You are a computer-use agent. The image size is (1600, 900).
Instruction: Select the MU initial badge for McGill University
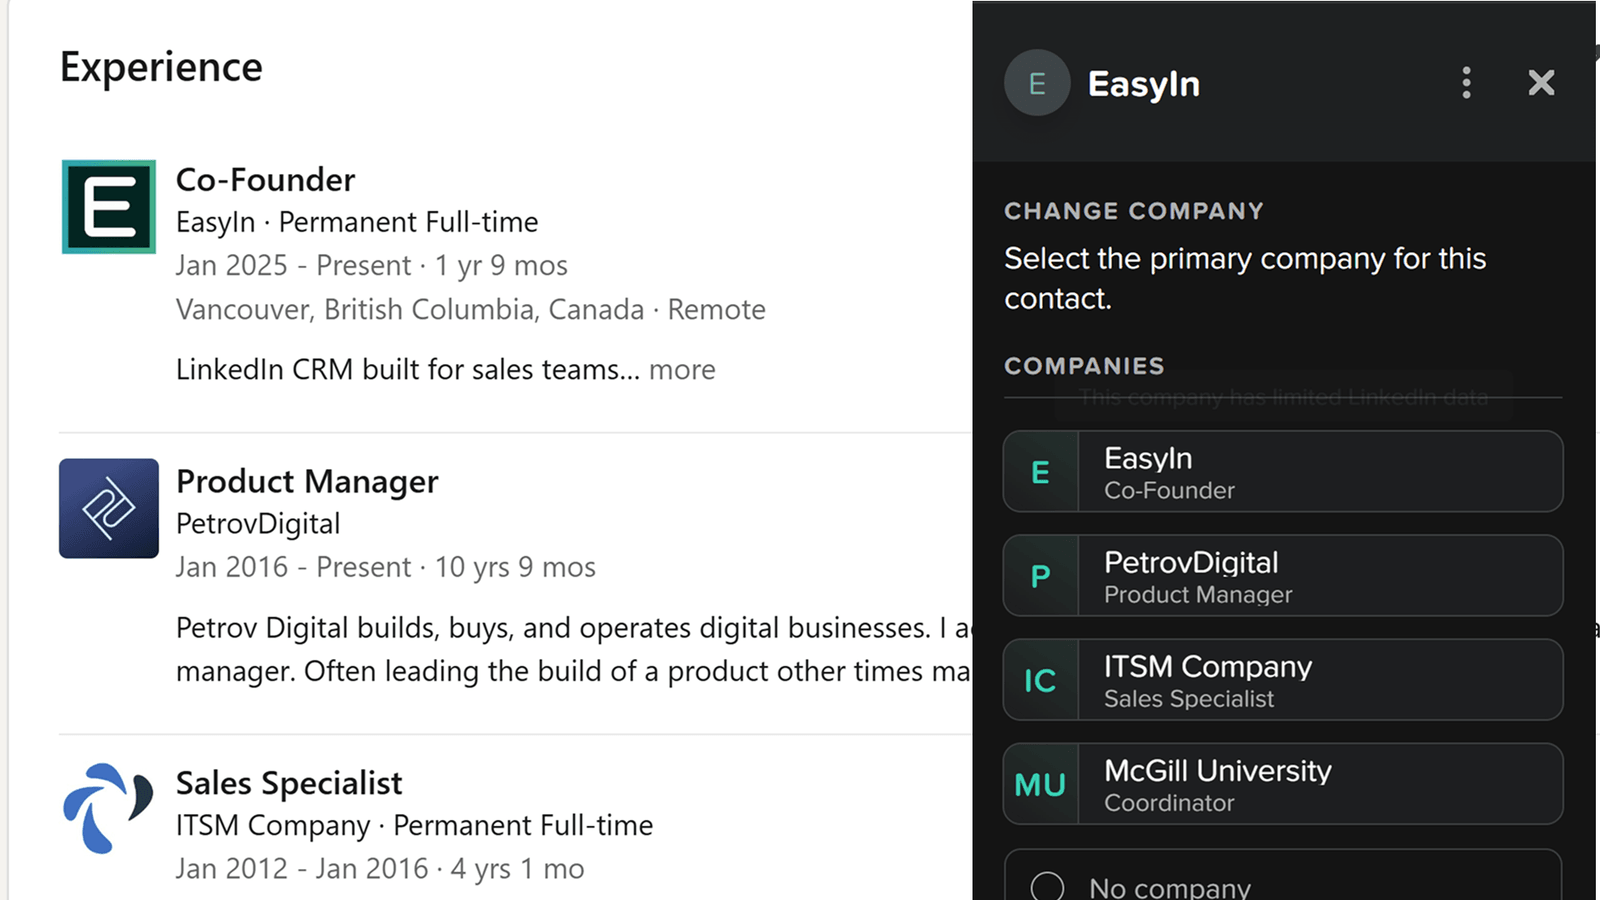pos(1041,784)
